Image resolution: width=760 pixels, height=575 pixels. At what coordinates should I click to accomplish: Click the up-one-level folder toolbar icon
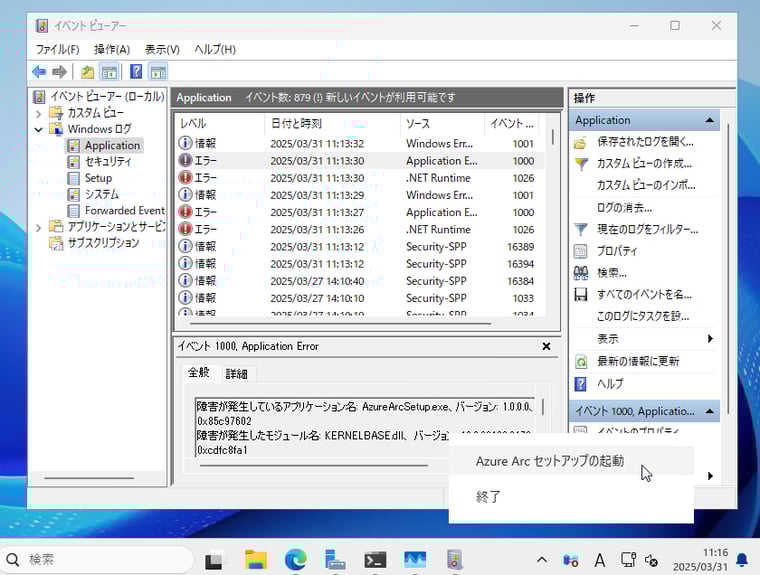[87, 72]
